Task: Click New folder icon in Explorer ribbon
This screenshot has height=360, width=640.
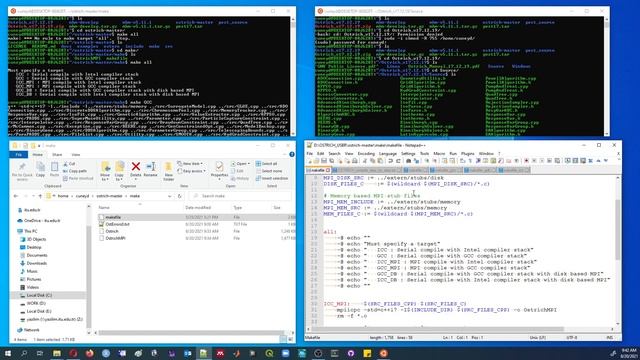Action: (168, 167)
